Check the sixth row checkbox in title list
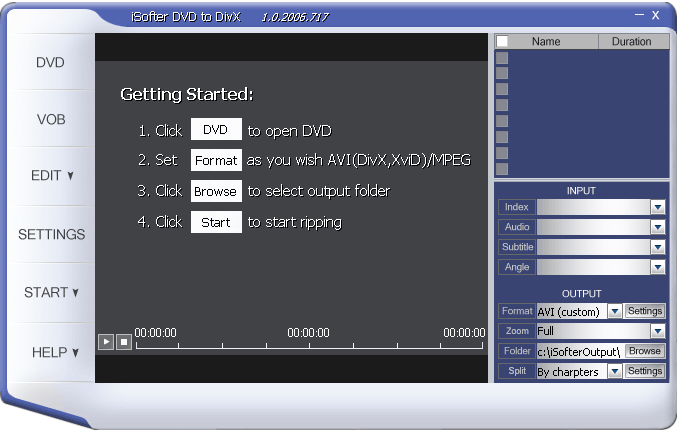This screenshot has width=679, height=430. pos(502,137)
